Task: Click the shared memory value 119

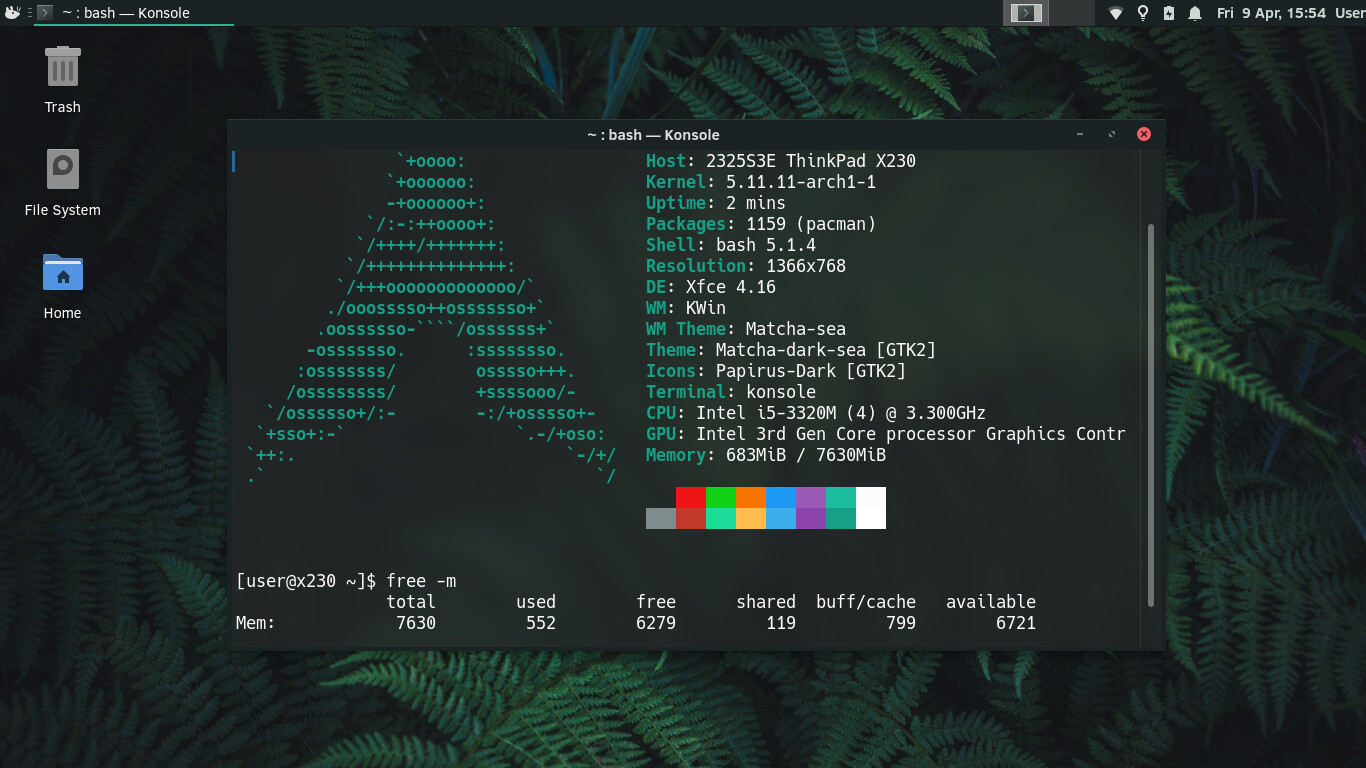Action: [781, 623]
